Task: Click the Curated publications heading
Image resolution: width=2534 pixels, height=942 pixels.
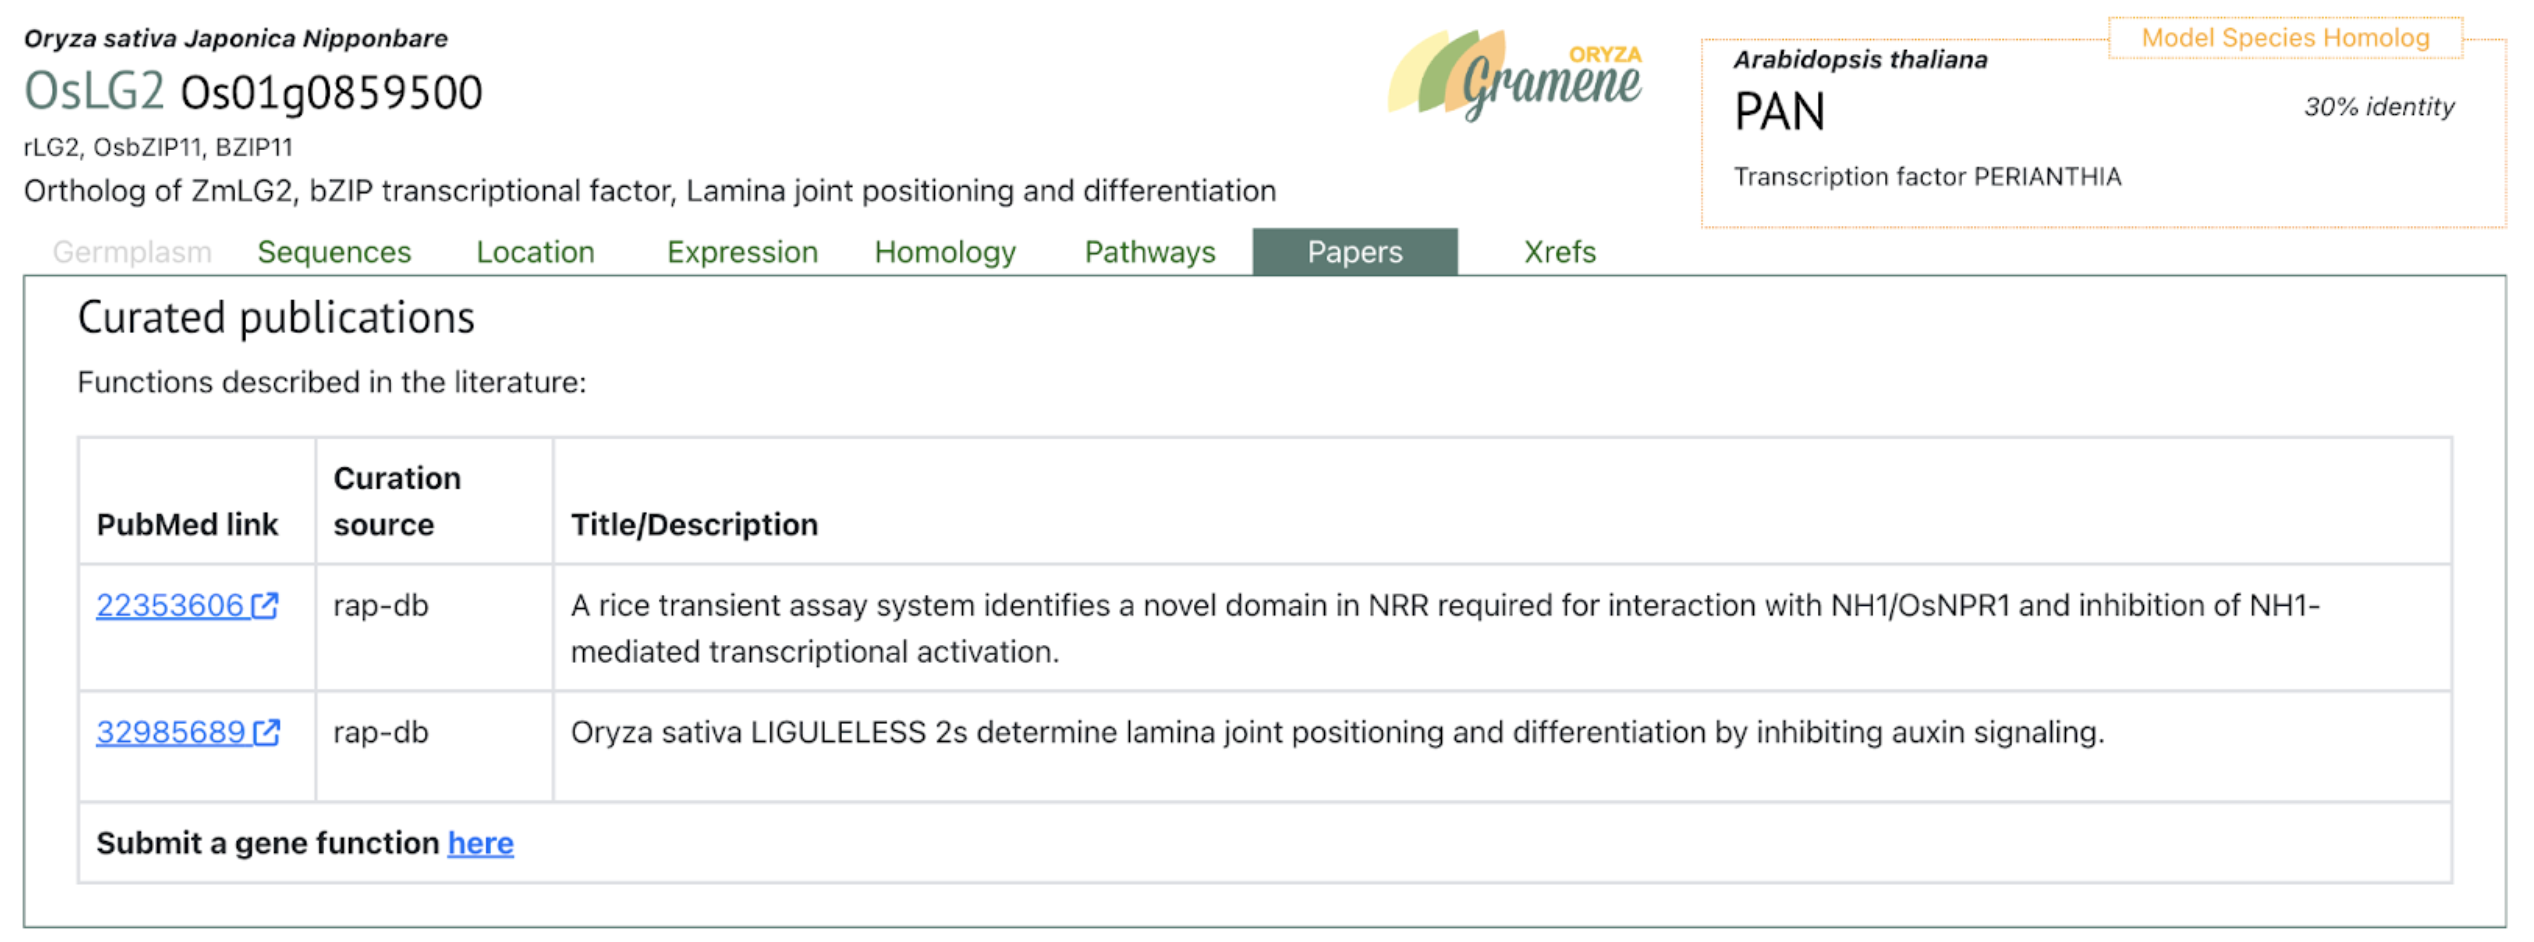Action: pos(276,318)
